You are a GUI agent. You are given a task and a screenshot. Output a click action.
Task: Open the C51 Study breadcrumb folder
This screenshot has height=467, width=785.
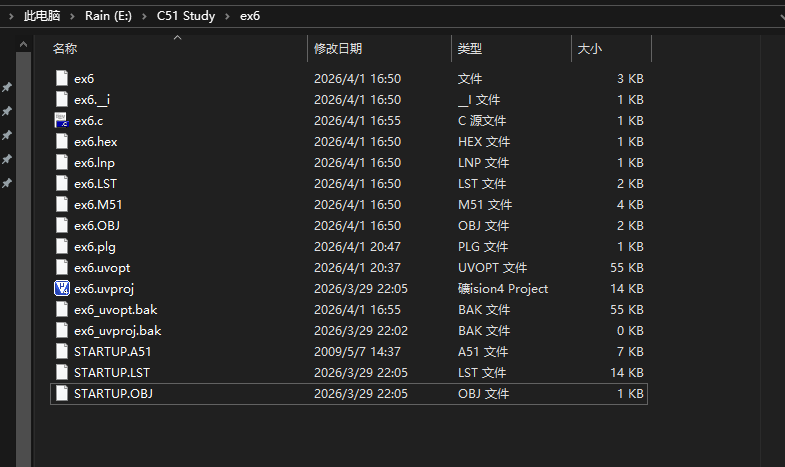[186, 16]
